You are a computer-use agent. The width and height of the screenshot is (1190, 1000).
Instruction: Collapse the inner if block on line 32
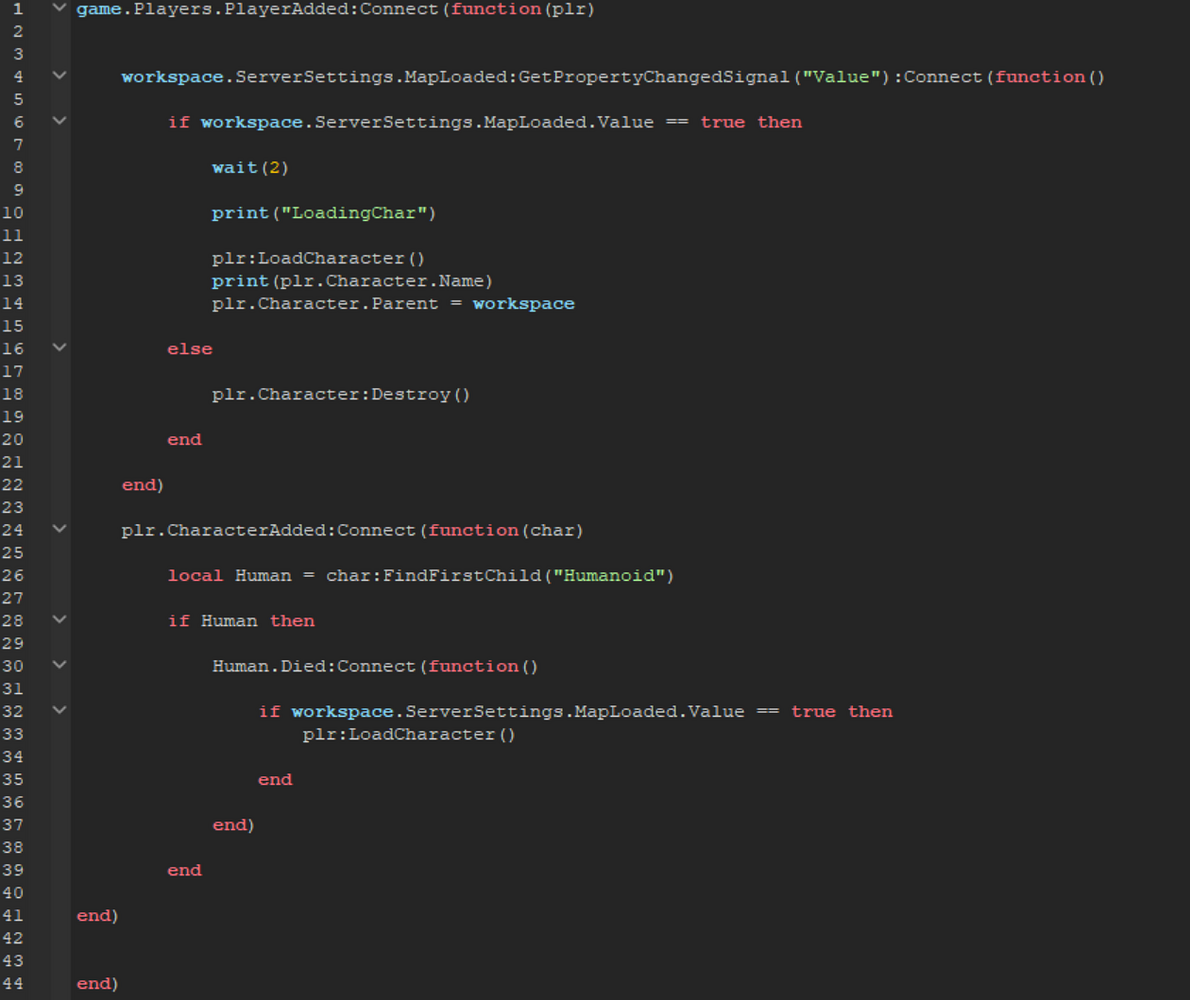click(x=58, y=711)
